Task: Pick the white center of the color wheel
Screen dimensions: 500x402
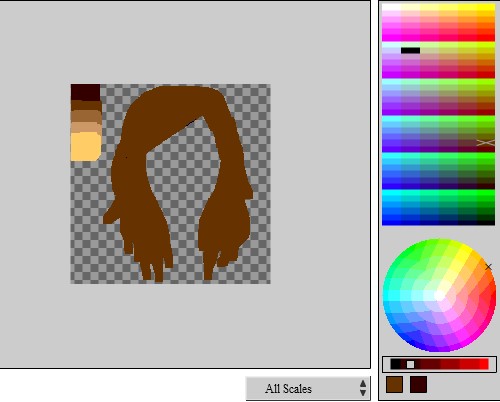Action: (439, 295)
